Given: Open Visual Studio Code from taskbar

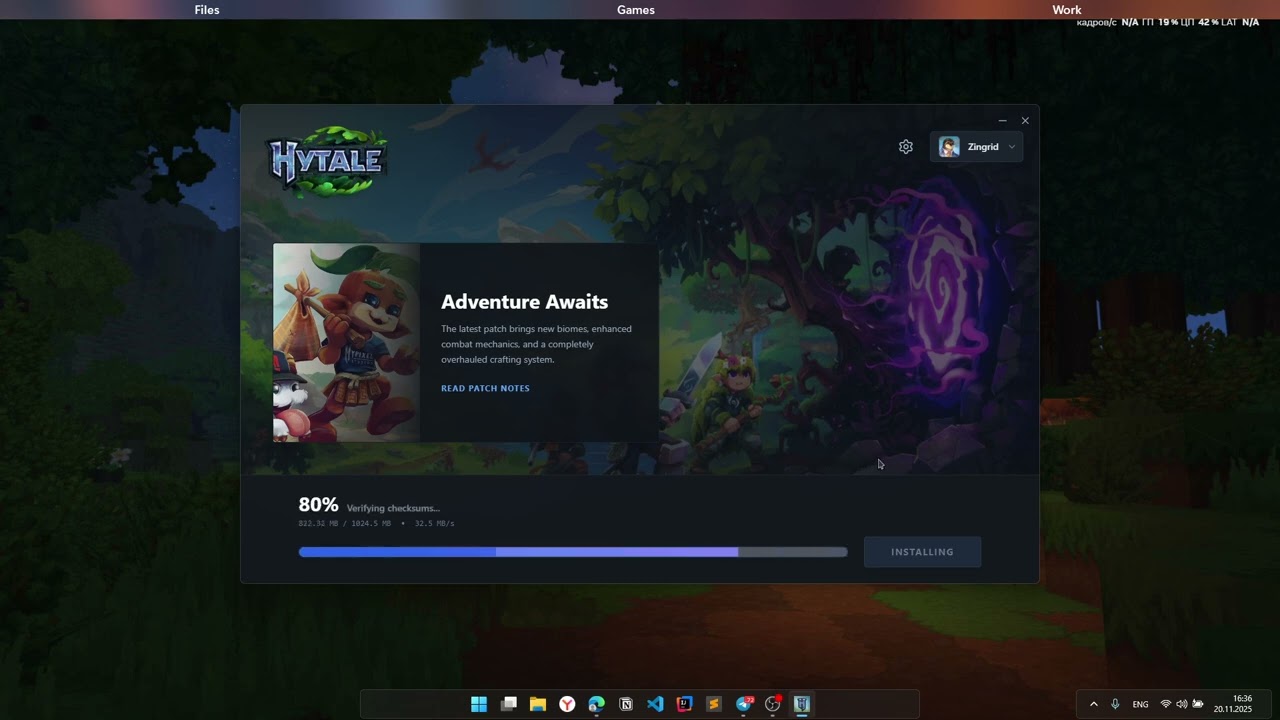Looking at the screenshot, I should pyautogui.click(x=655, y=704).
